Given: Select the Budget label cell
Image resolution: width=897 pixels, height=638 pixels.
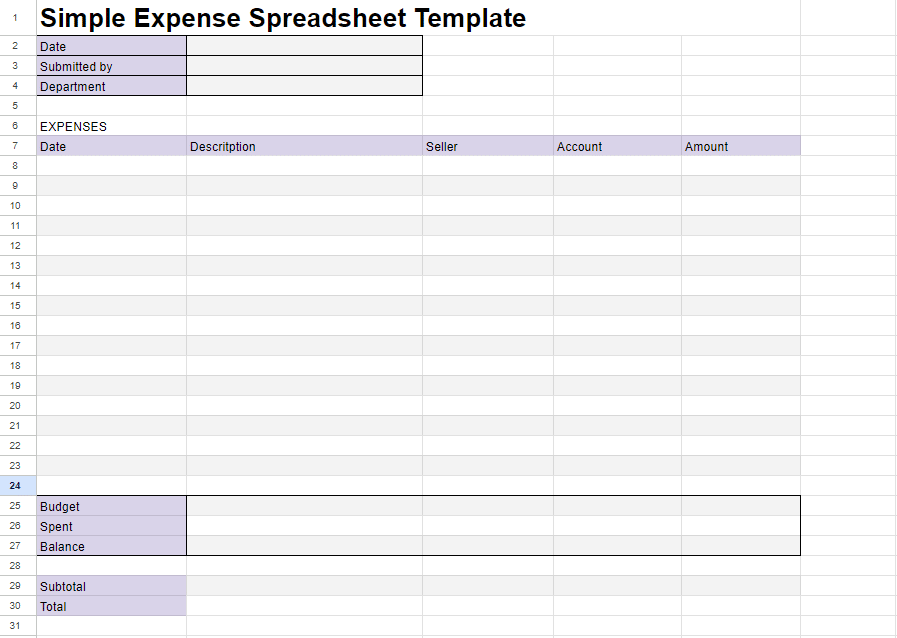Looking at the screenshot, I should (x=112, y=506).
